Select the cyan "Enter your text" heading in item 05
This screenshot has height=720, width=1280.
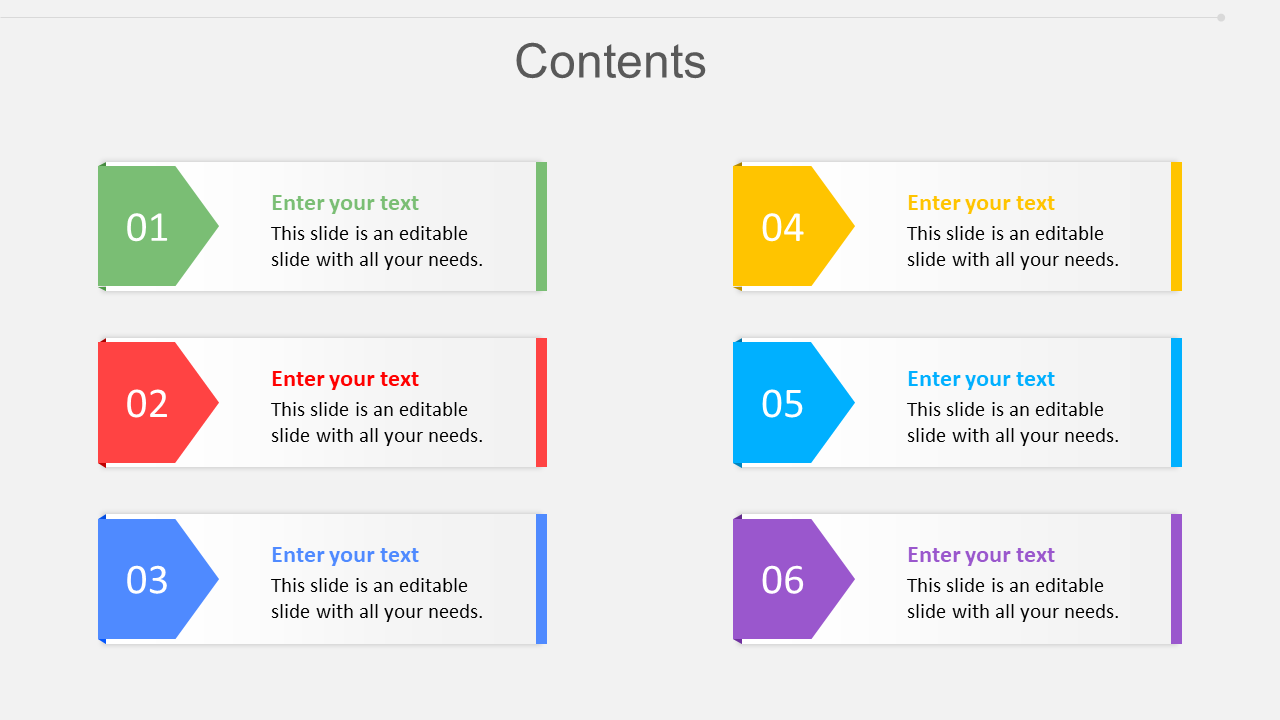(981, 379)
